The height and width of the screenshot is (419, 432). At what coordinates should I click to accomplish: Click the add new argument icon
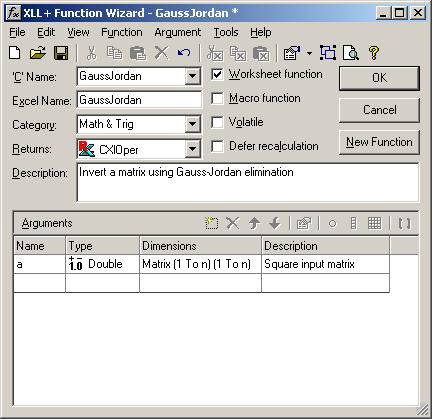[211, 223]
